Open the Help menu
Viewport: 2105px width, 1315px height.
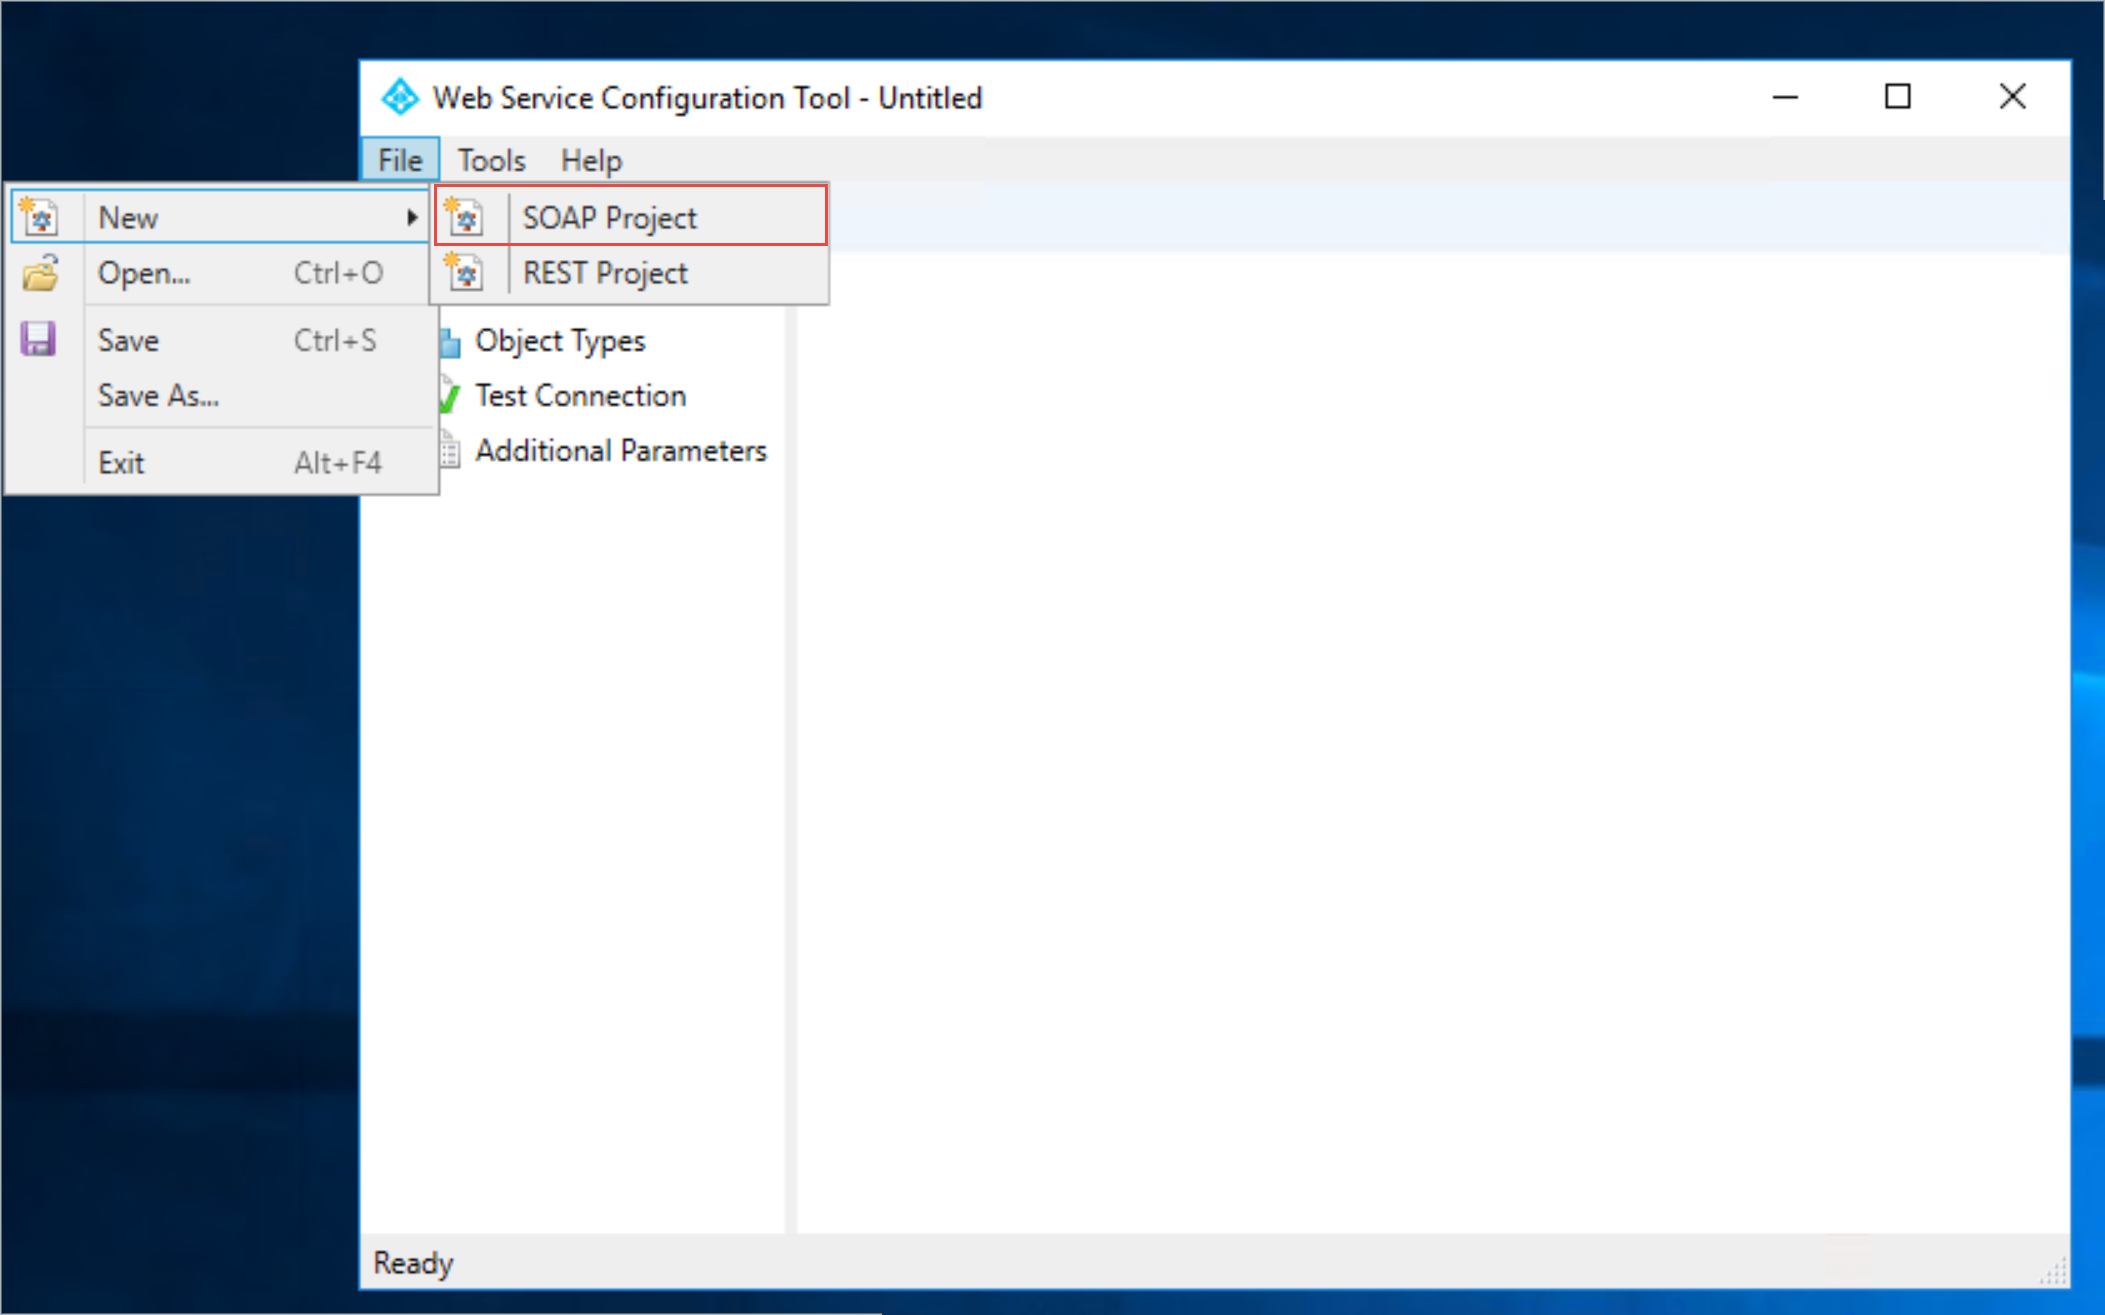tap(591, 159)
